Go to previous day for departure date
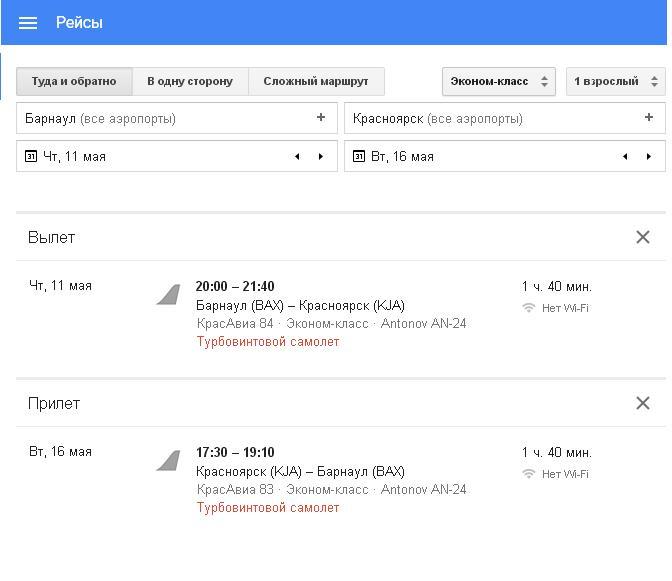The width and height of the screenshot is (672, 581). click(297, 156)
